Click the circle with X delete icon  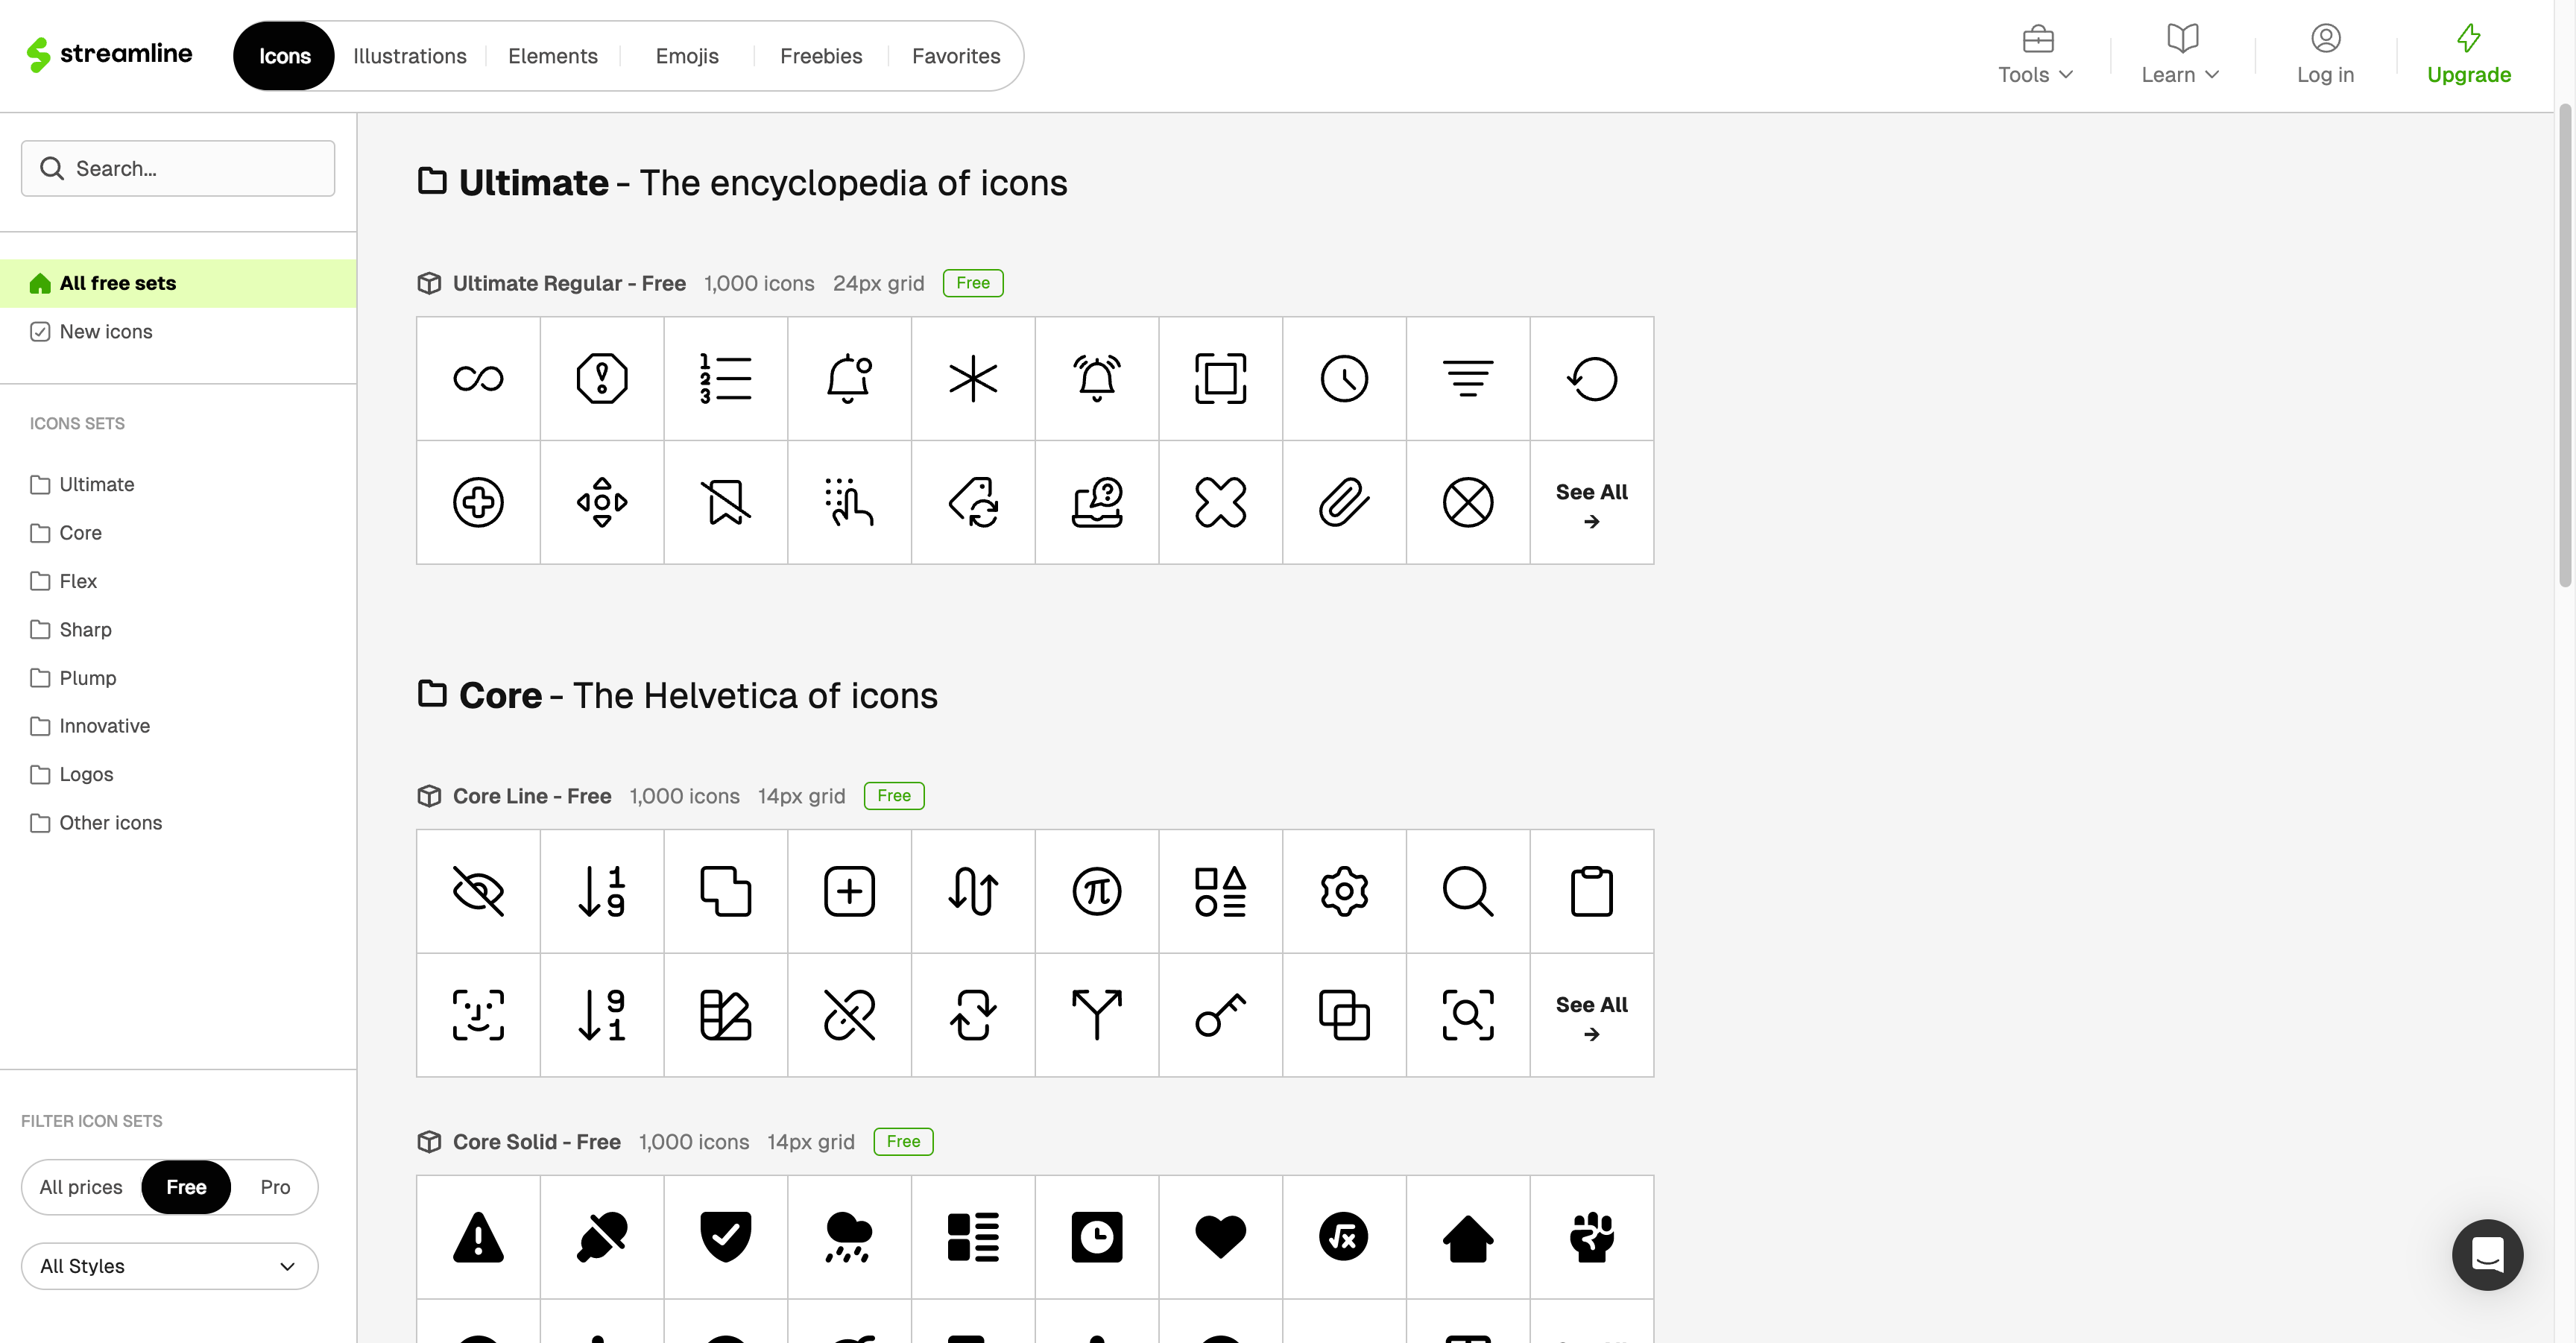[1468, 502]
